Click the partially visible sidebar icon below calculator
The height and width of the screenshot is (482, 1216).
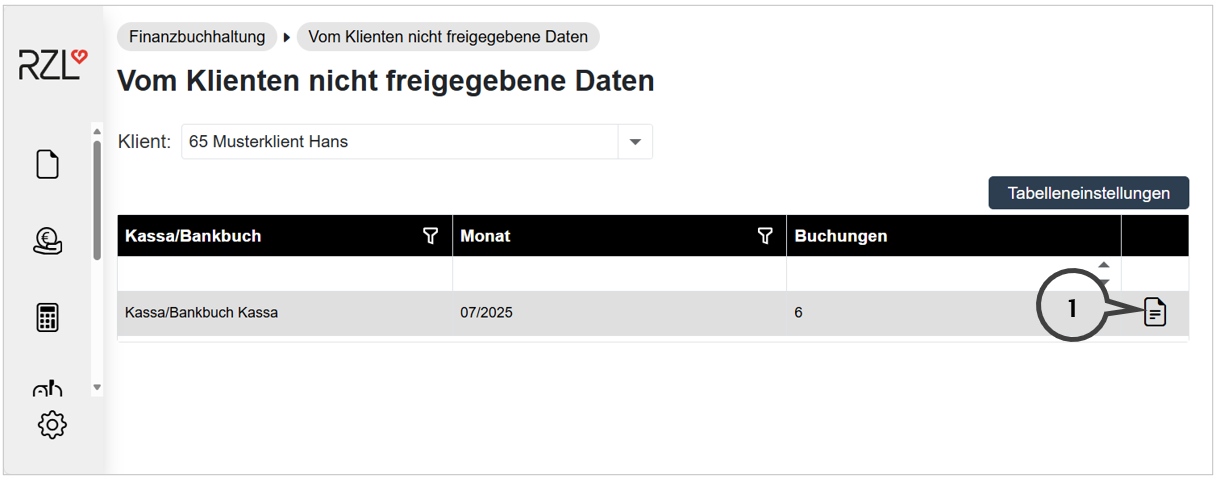click(47, 389)
